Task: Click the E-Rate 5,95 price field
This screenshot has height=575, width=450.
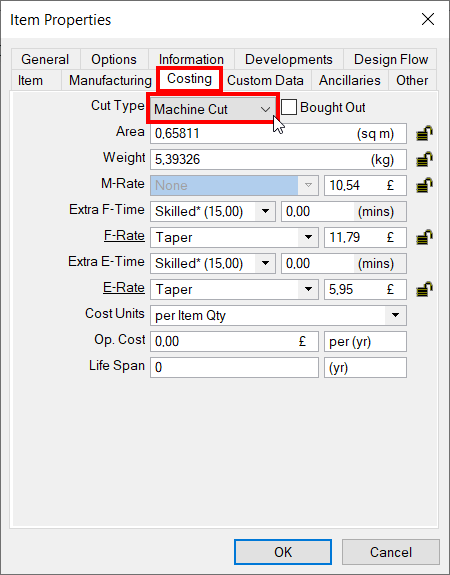Action: [x=365, y=289]
